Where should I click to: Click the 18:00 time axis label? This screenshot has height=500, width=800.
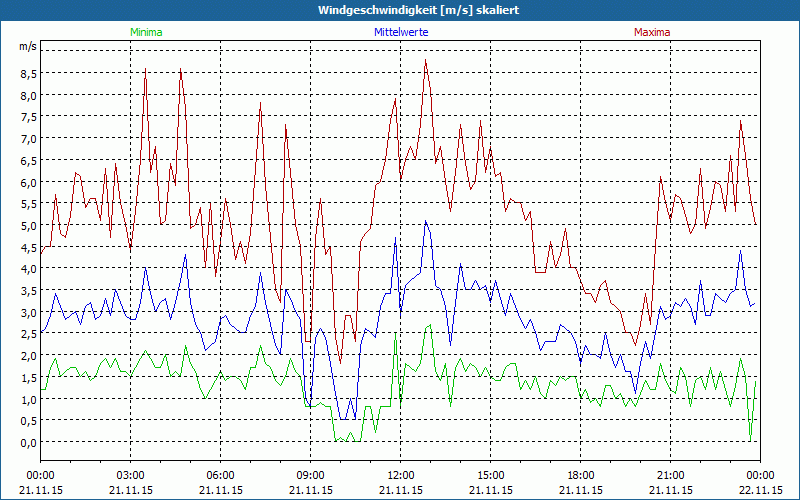581,475
